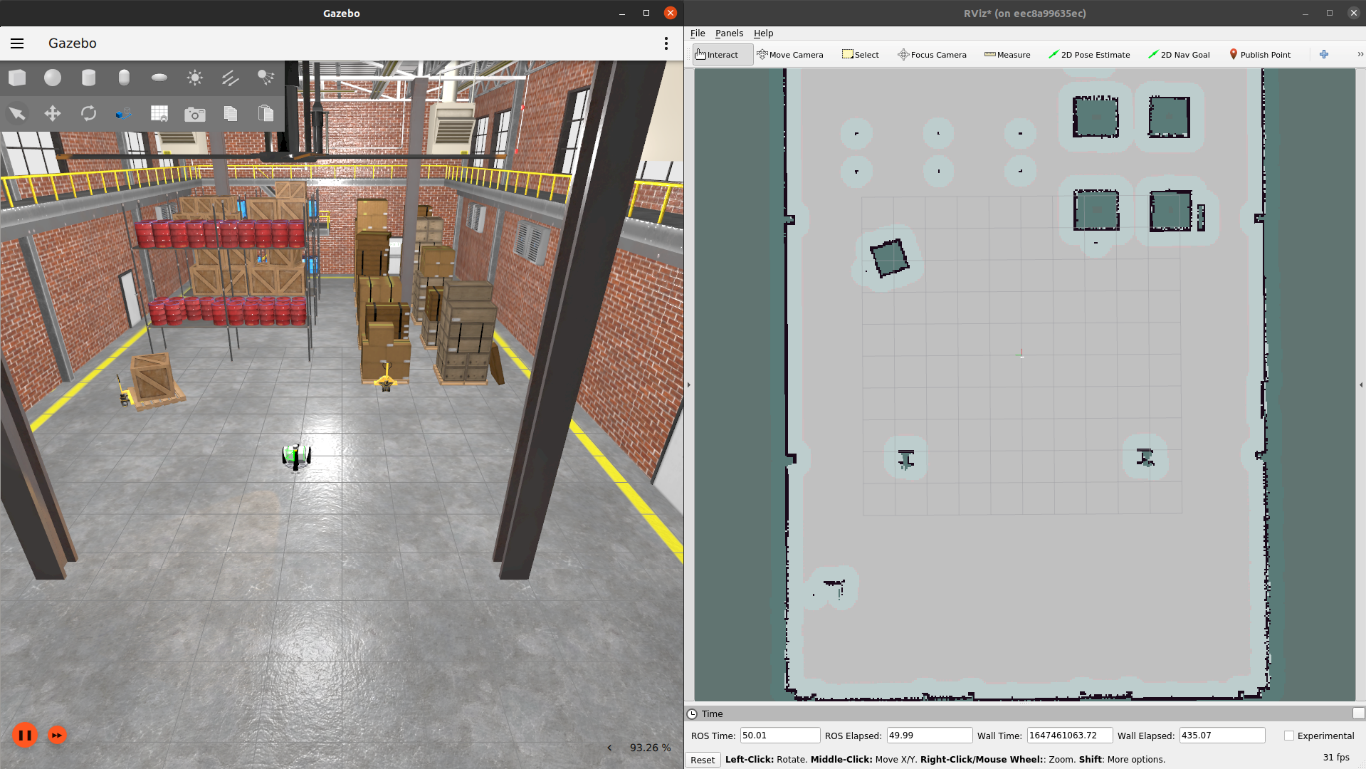The image size is (1366, 769).
Task: Expand the left side panel handle in RViz
Action: point(689,385)
